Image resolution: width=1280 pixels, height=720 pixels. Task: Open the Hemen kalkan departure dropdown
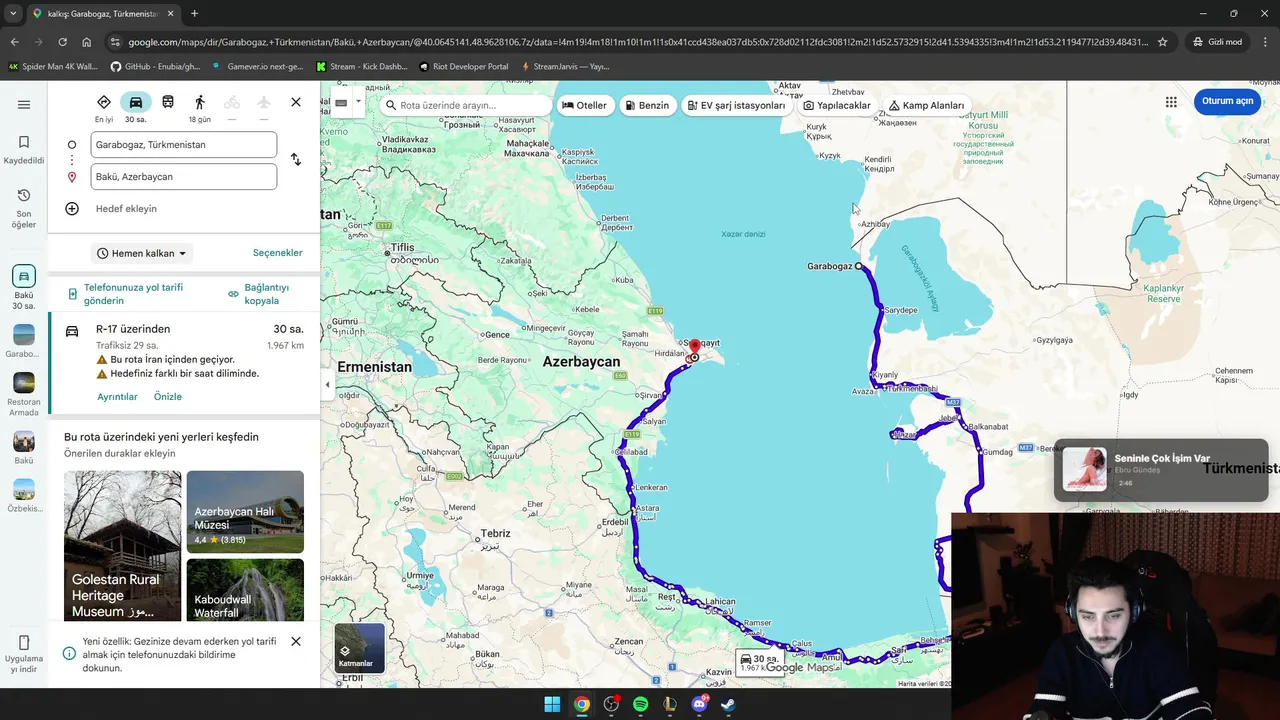(x=142, y=253)
